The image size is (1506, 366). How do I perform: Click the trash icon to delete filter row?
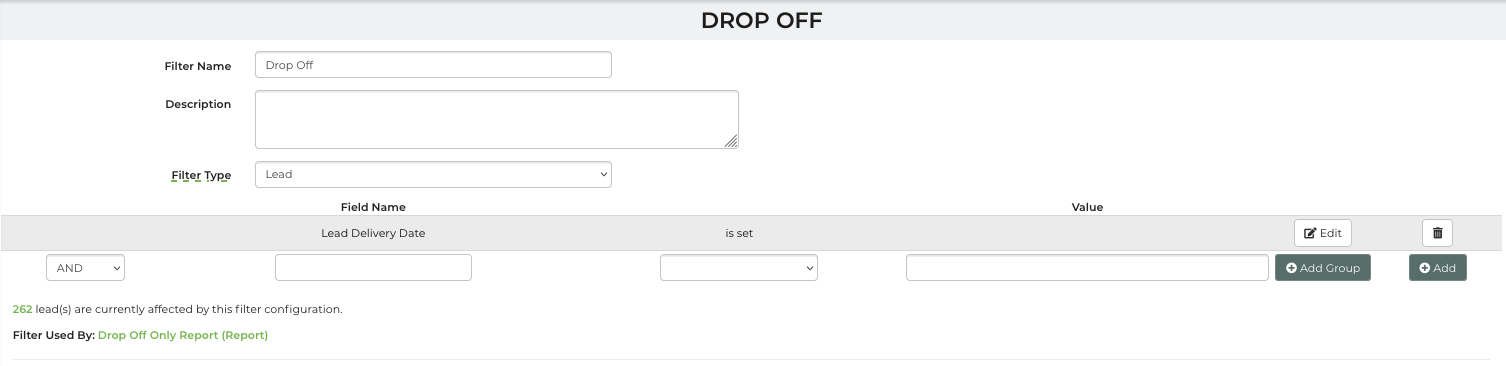click(1437, 233)
